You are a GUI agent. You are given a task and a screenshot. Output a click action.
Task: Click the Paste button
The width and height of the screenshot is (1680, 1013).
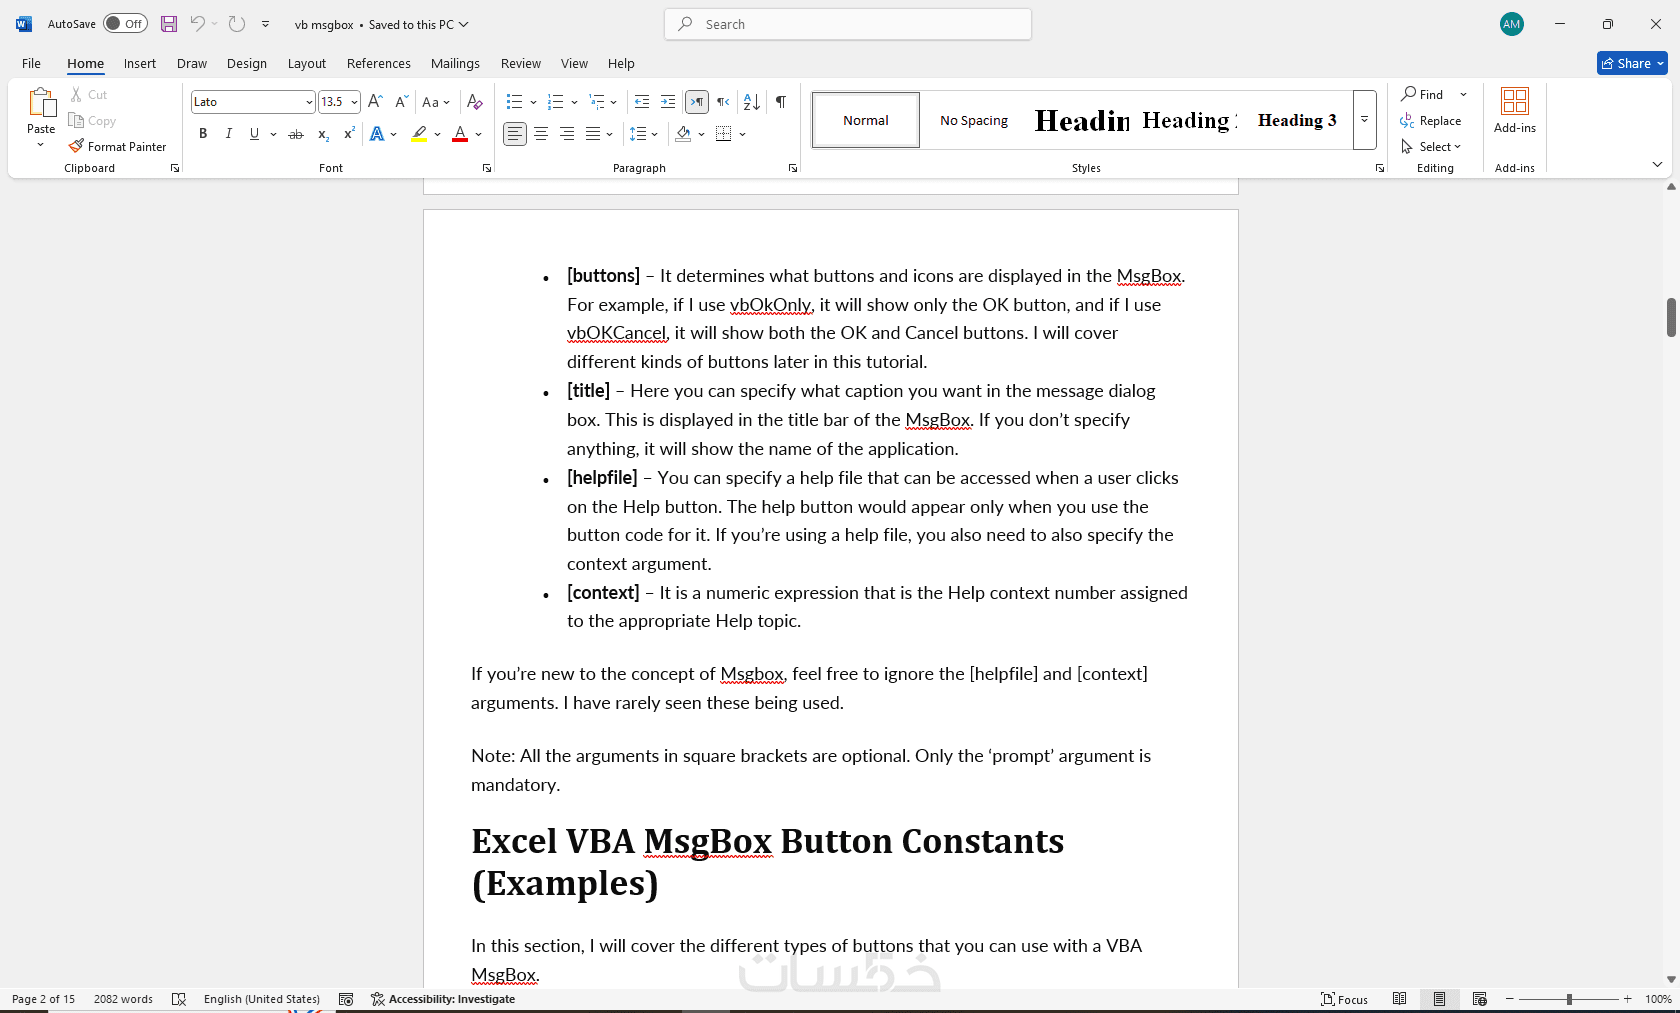pyautogui.click(x=41, y=110)
